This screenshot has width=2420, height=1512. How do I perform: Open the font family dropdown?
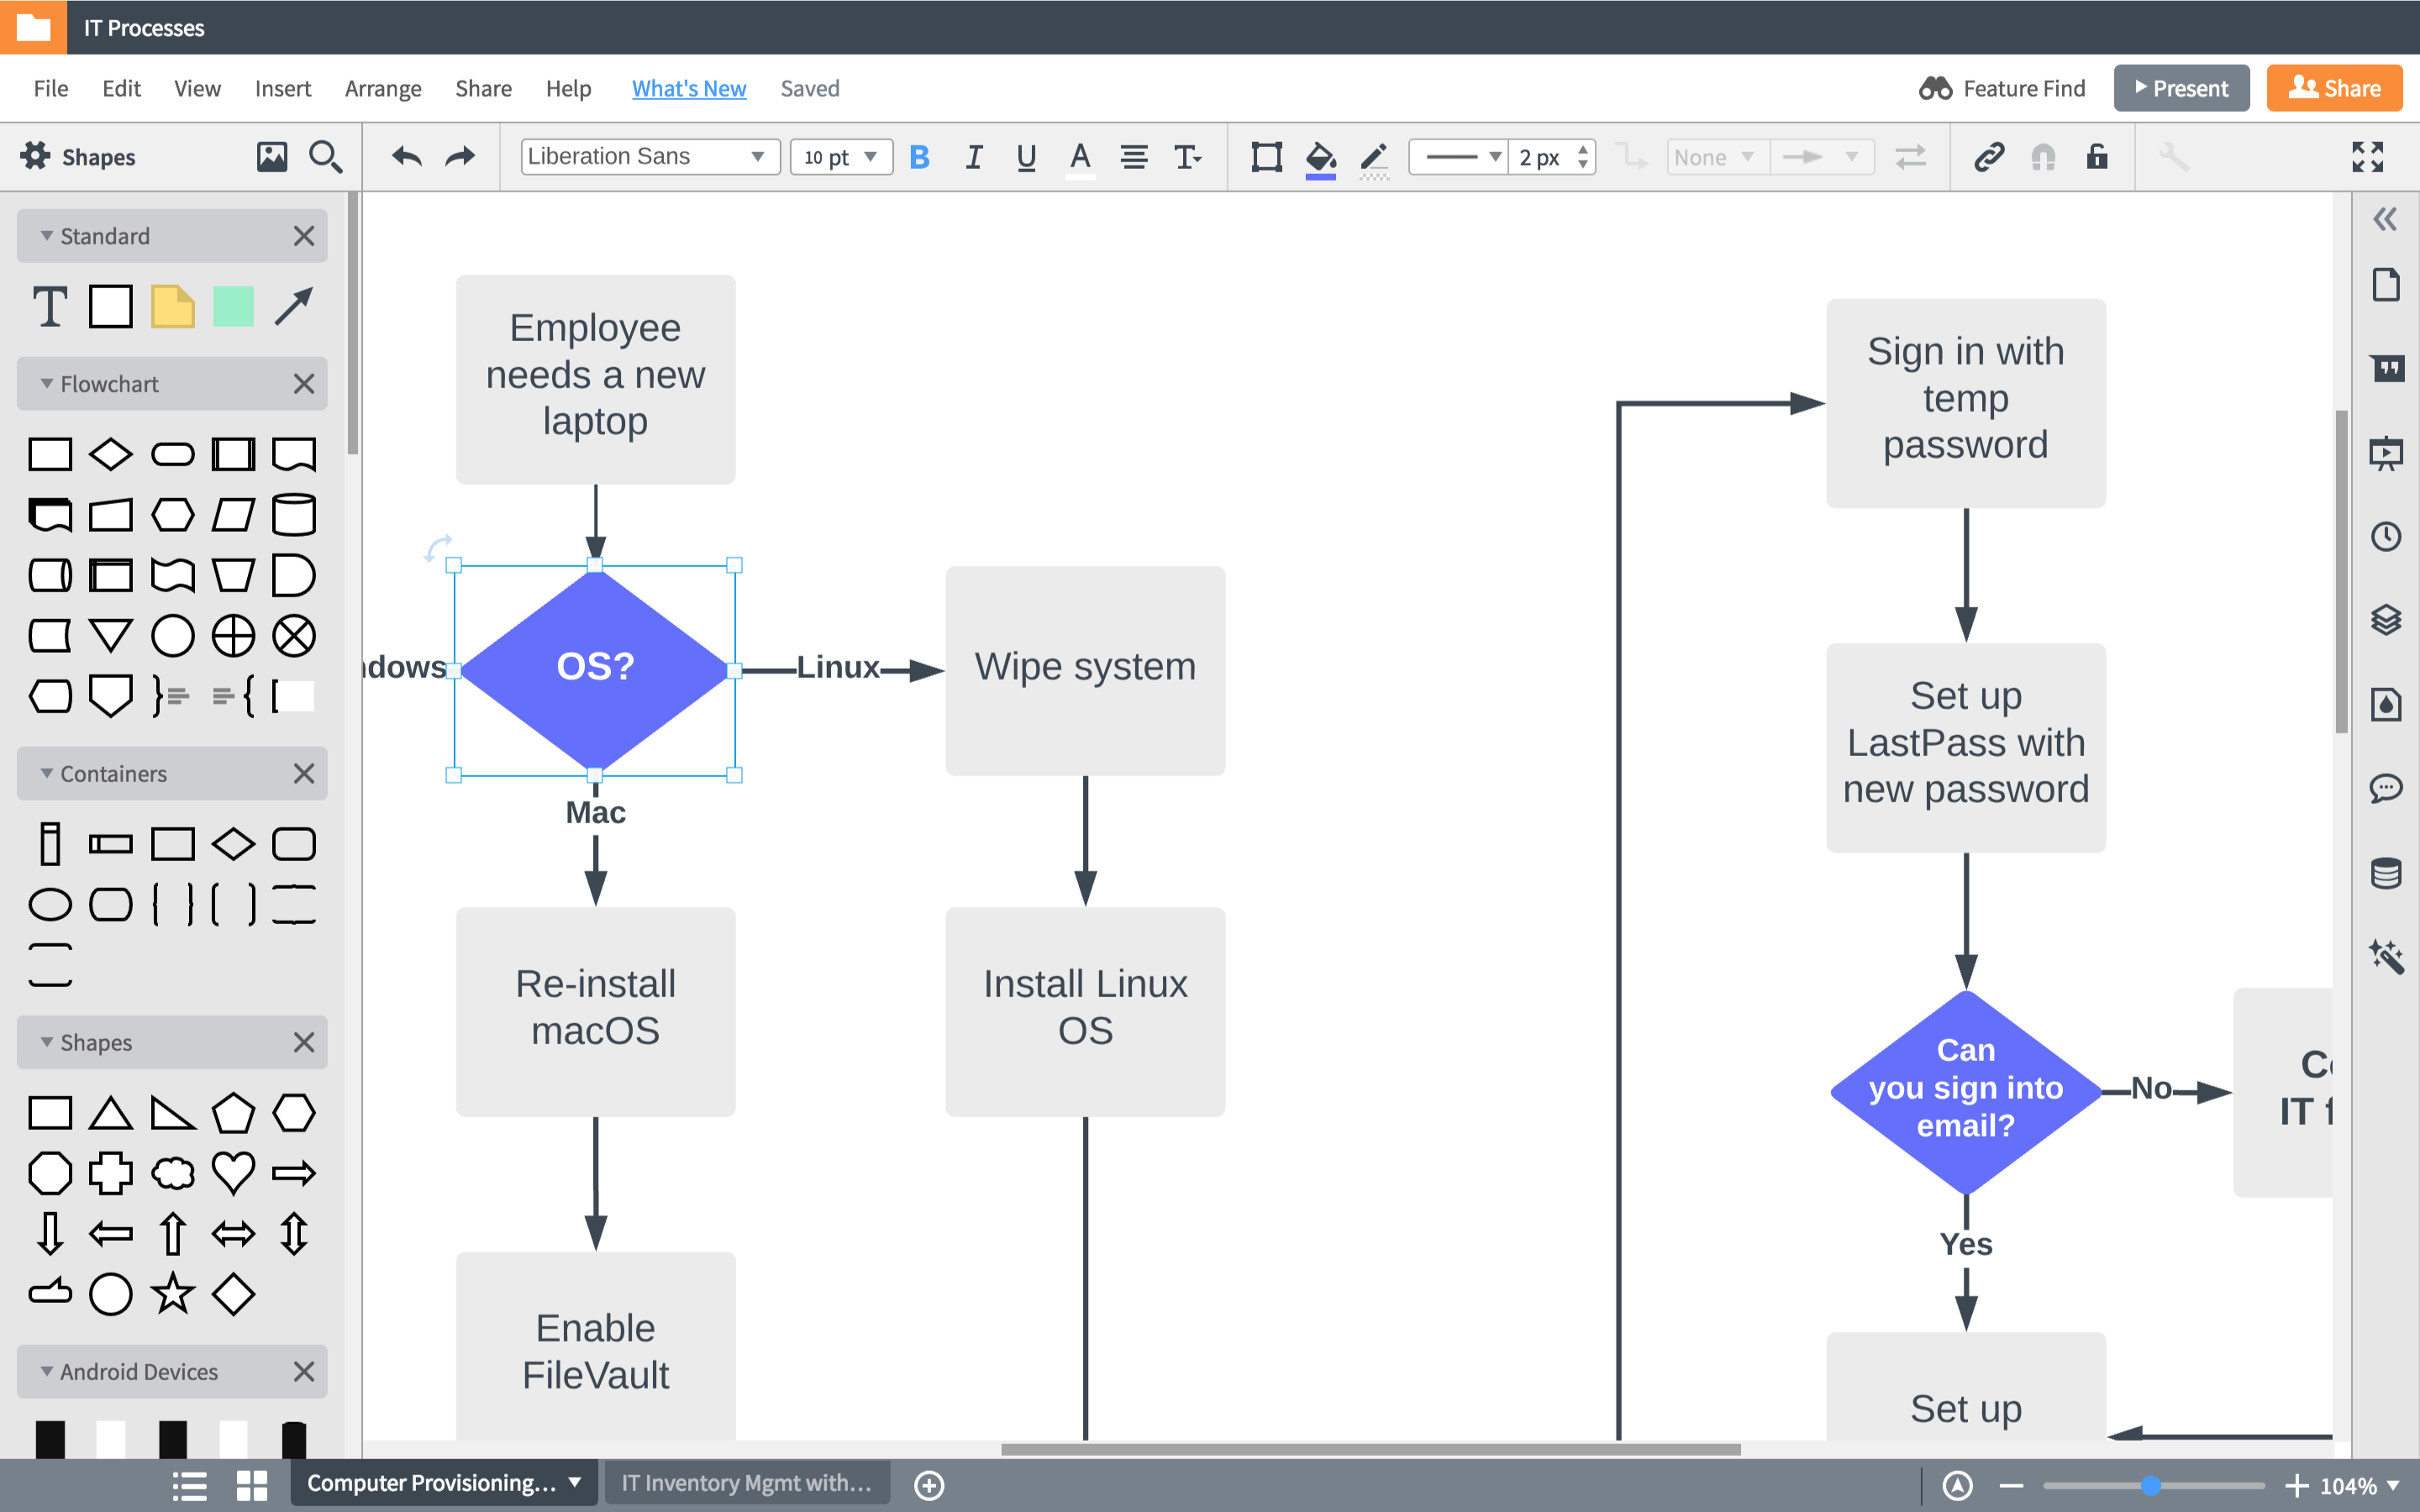[x=649, y=156]
